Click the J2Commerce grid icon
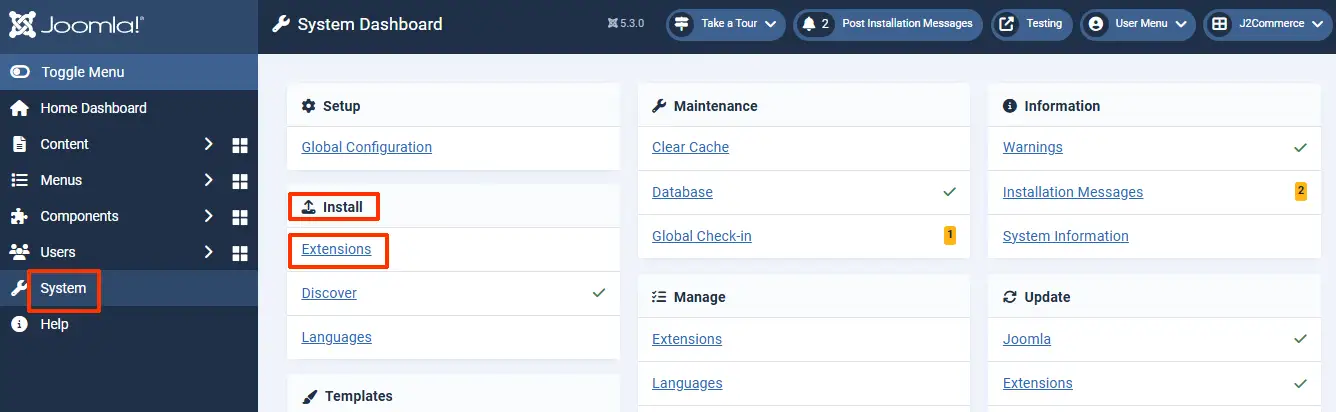Image resolution: width=1336 pixels, height=412 pixels. (x=1220, y=24)
